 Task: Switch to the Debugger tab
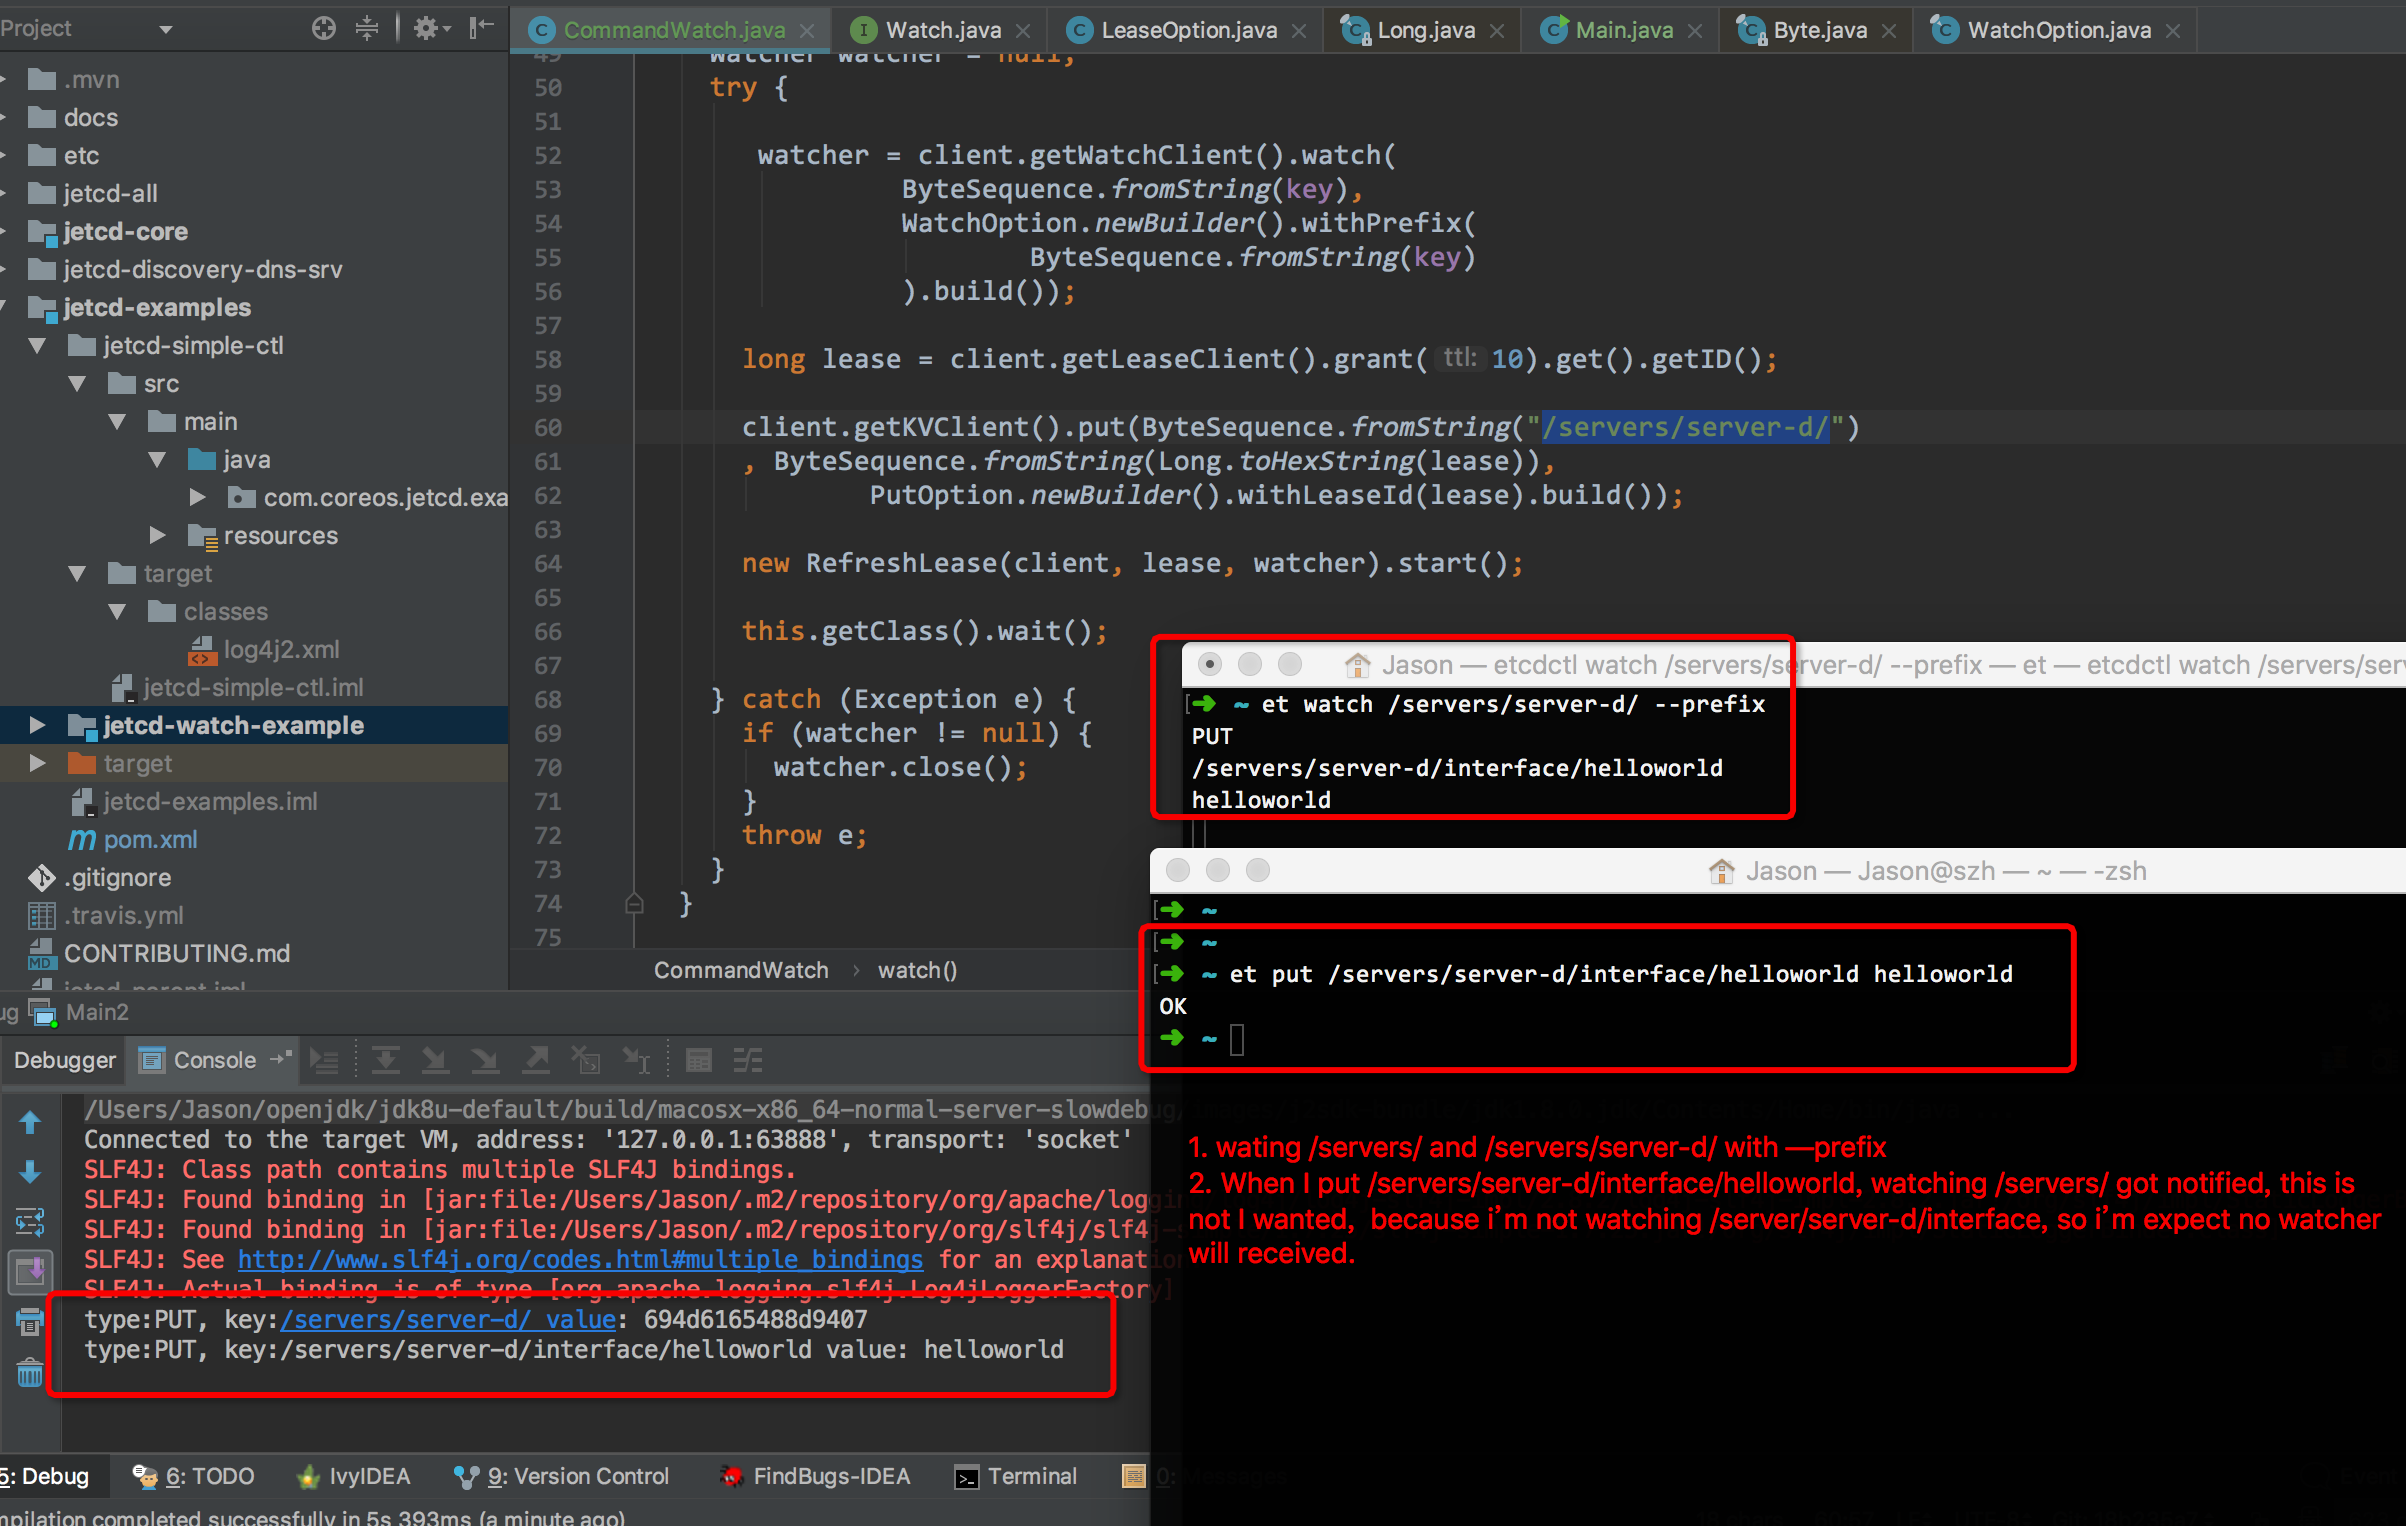click(x=64, y=1059)
